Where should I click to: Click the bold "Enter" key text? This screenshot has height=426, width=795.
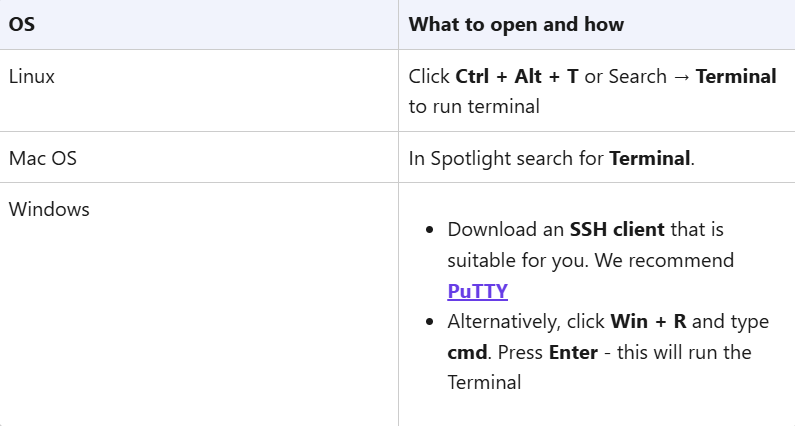click(x=573, y=352)
